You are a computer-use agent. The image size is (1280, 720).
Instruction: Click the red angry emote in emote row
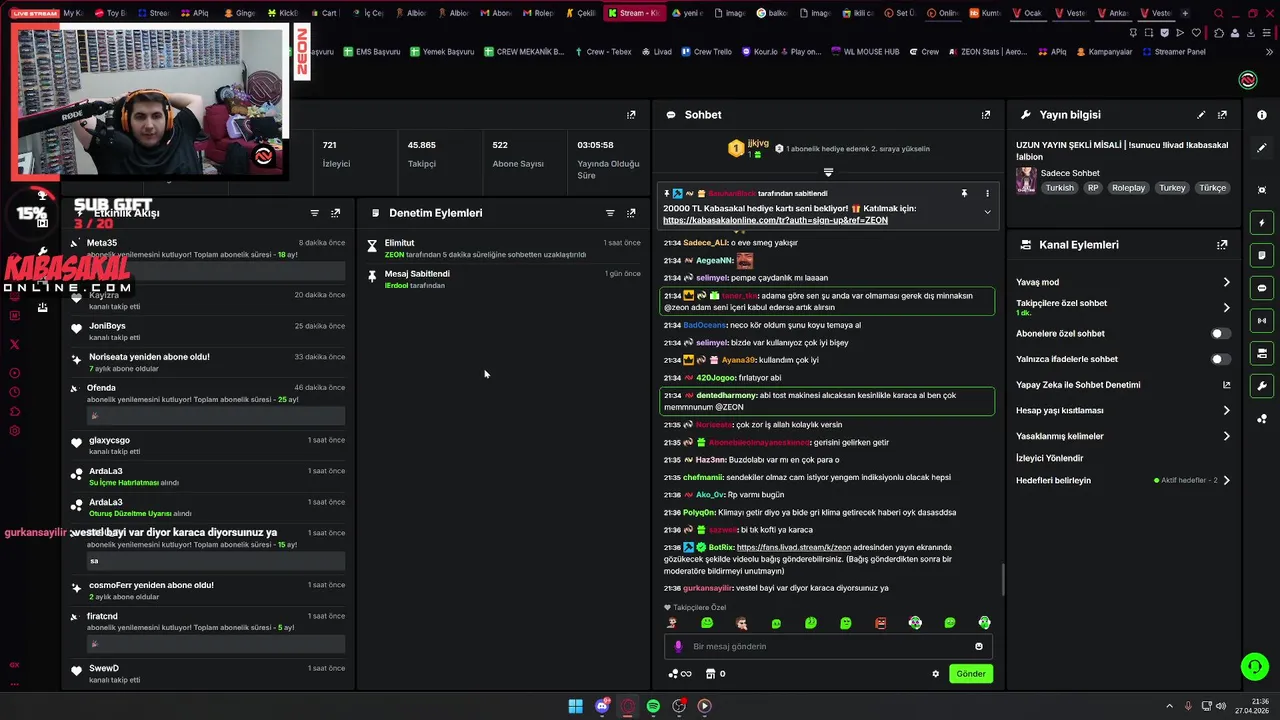pyautogui.click(x=880, y=623)
